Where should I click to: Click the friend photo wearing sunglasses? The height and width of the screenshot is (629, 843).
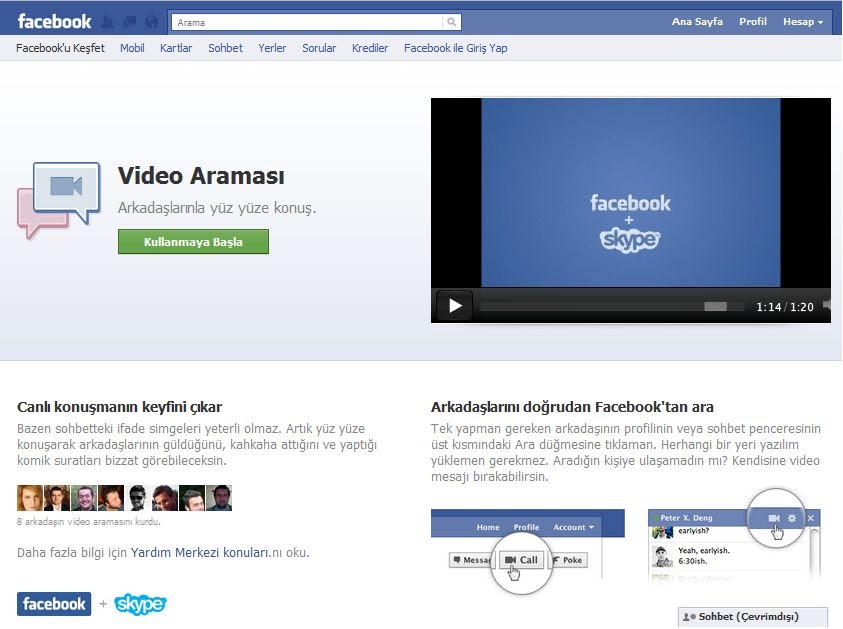pos(138,498)
